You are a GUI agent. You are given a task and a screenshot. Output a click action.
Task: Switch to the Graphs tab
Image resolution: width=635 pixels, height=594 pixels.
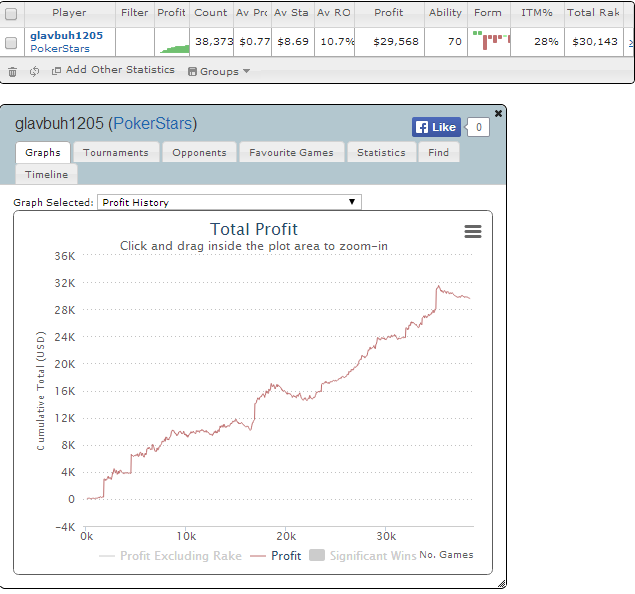[x=43, y=153]
